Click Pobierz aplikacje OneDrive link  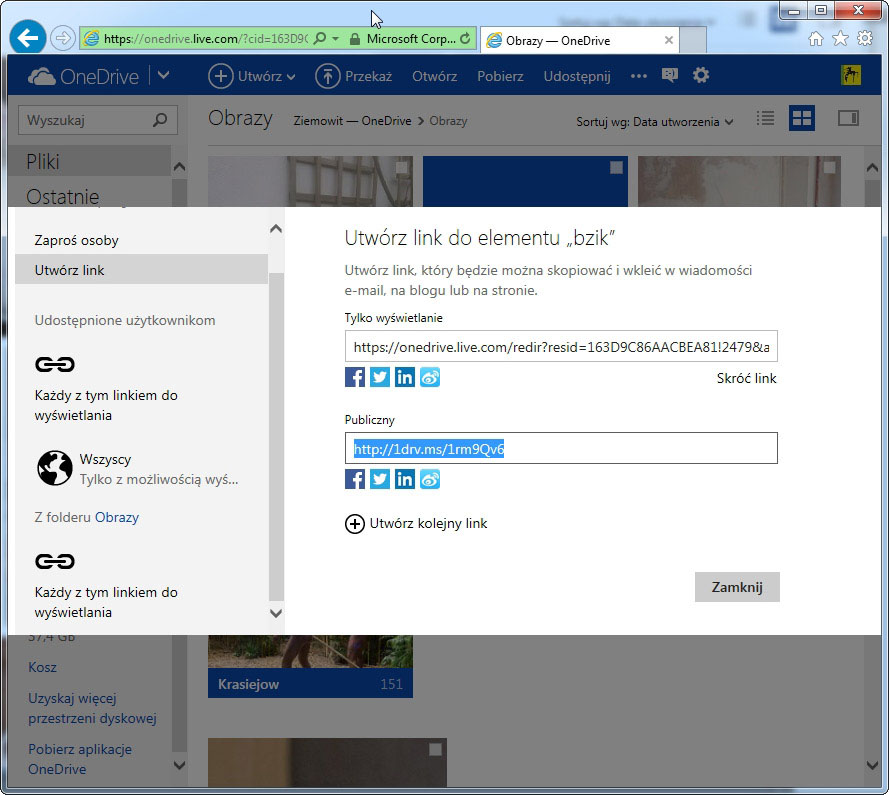click(x=80, y=759)
